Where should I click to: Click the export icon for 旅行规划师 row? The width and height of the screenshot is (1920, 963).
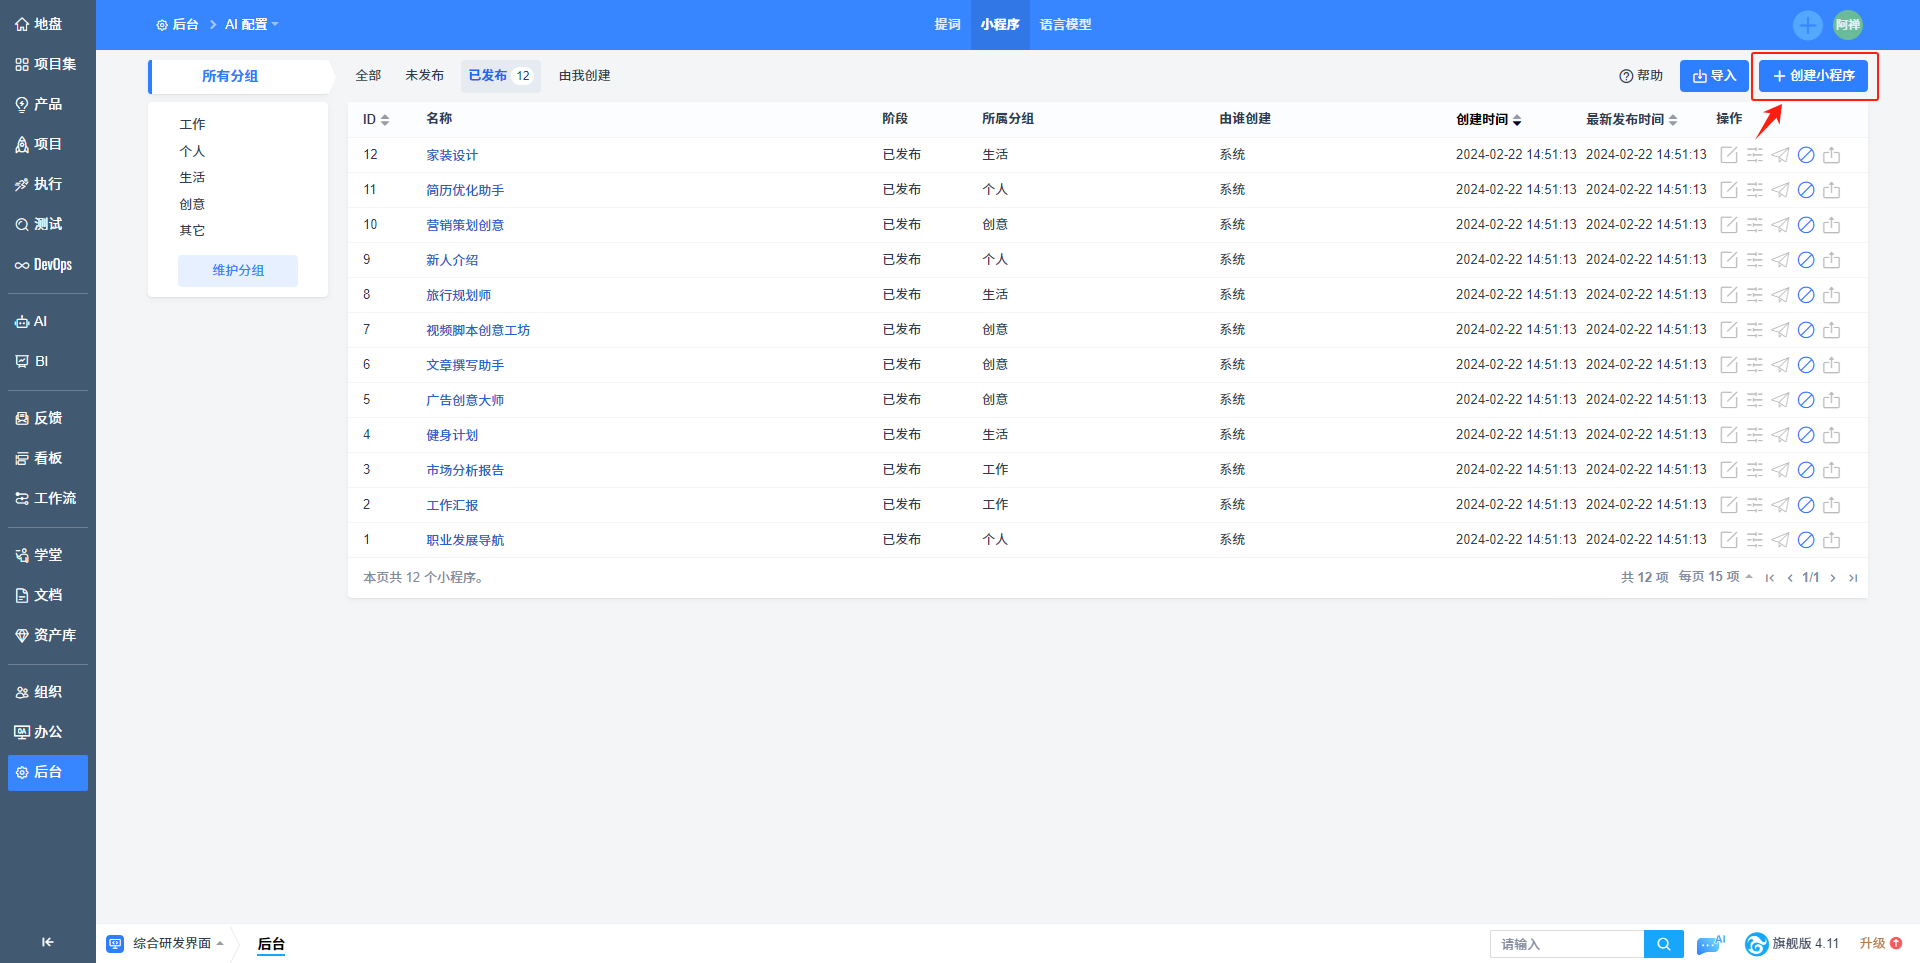[x=1831, y=295]
